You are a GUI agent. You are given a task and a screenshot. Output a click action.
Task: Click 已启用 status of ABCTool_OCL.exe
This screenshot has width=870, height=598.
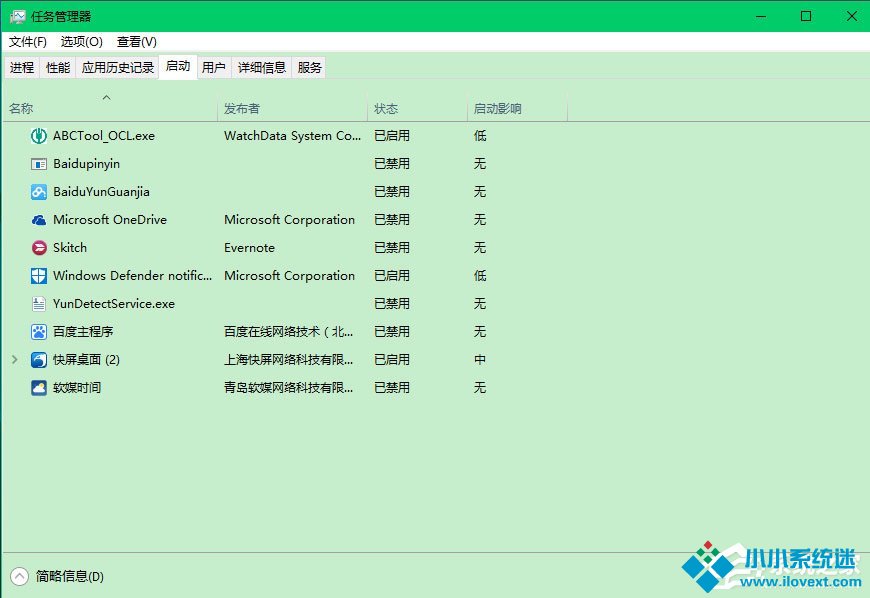pyautogui.click(x=392, y=136)
